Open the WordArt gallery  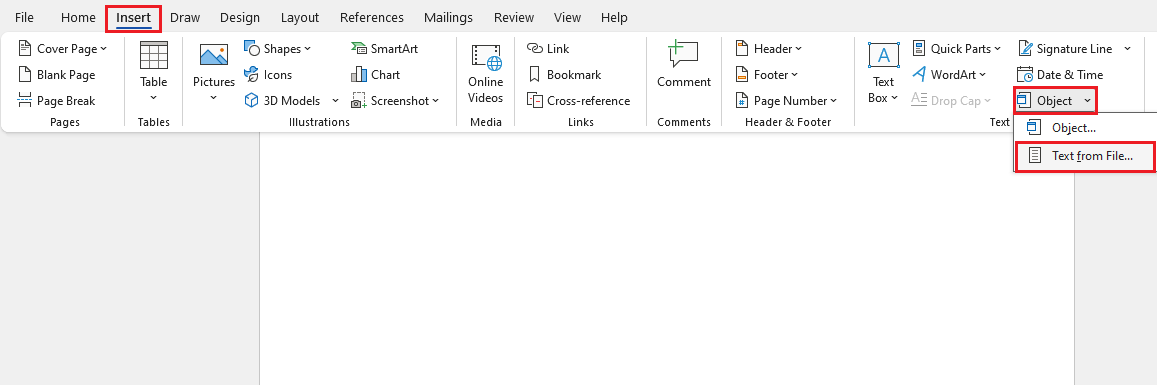click(949, 74)
